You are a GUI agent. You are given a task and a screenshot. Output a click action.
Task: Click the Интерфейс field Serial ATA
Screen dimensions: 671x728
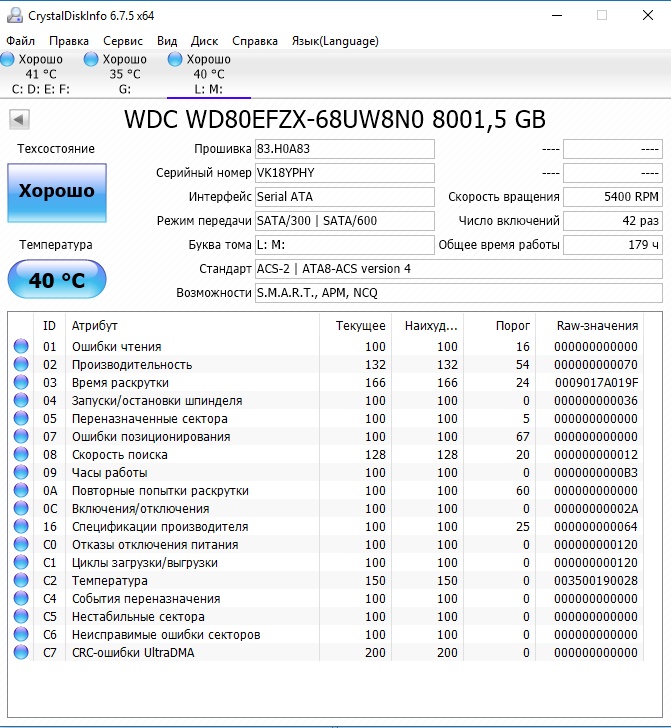(x=345, y=197)
